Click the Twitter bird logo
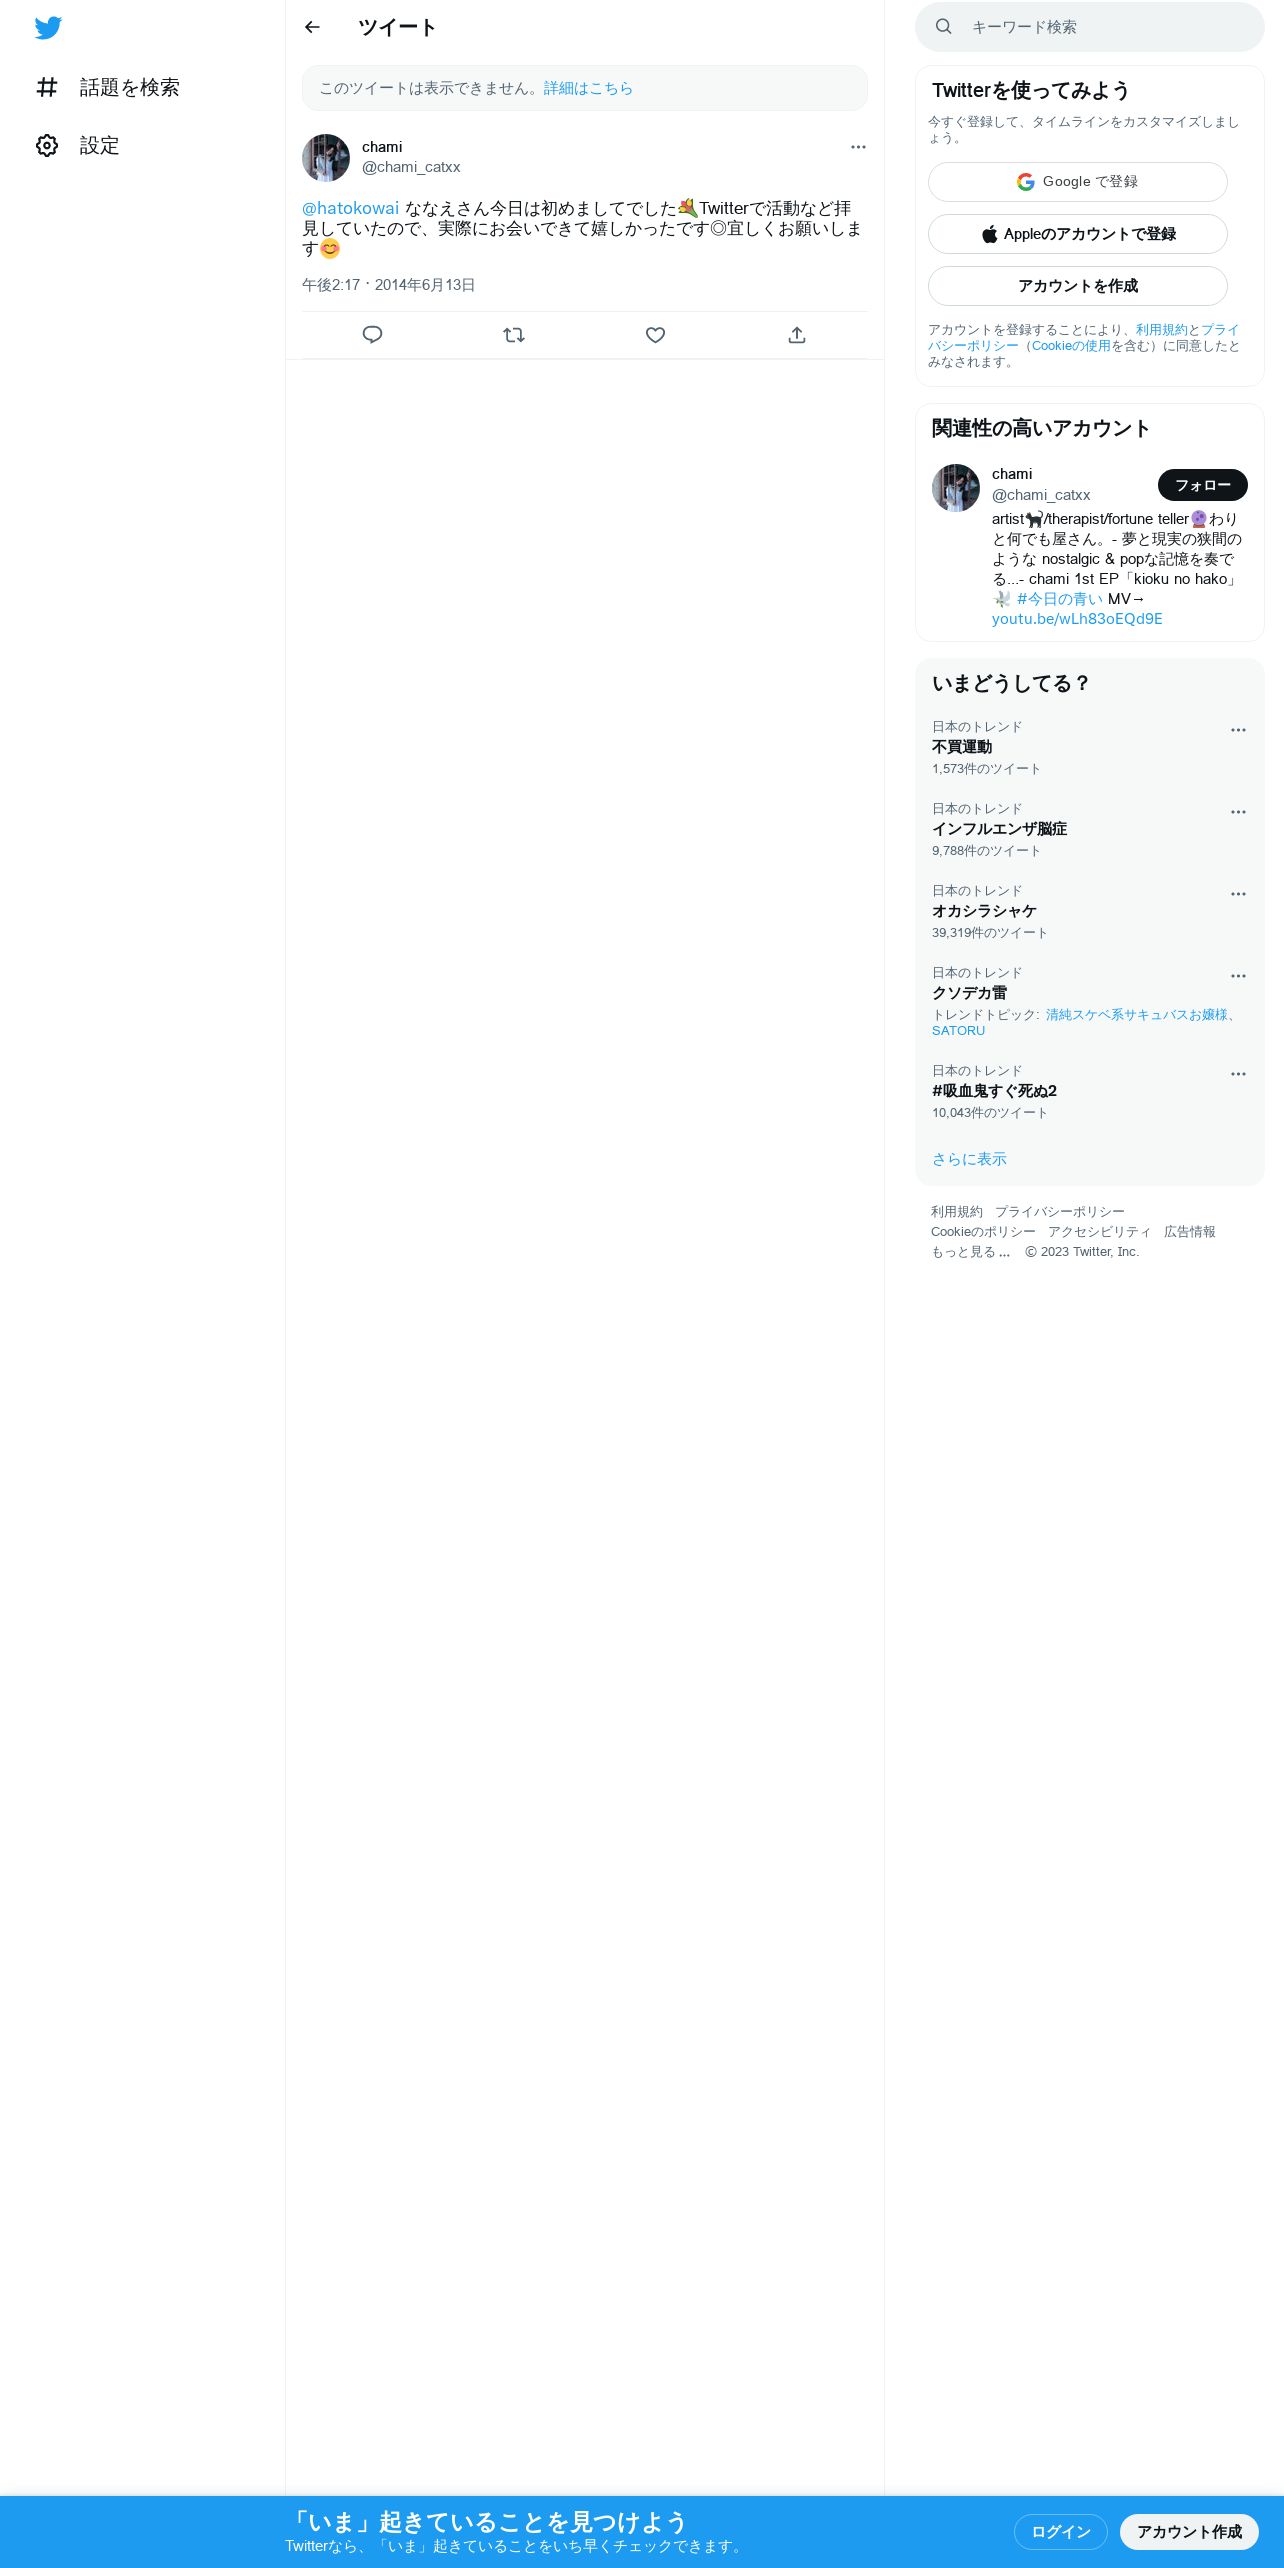Image resolution: width=1284 pixels, height=2568 pixels. tap(48, 28)
